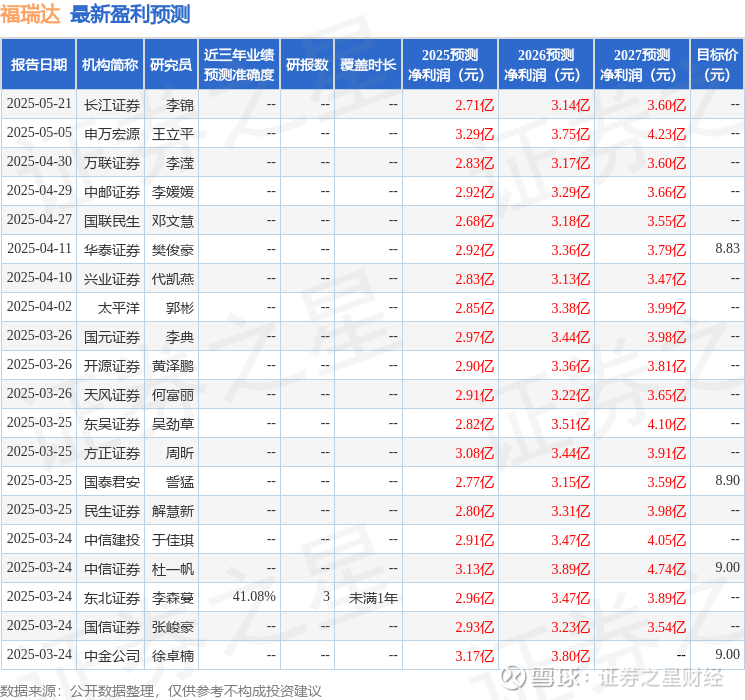Click the 华泰证券 institution cell
This screenshot has height=700, width=745.
112,250
